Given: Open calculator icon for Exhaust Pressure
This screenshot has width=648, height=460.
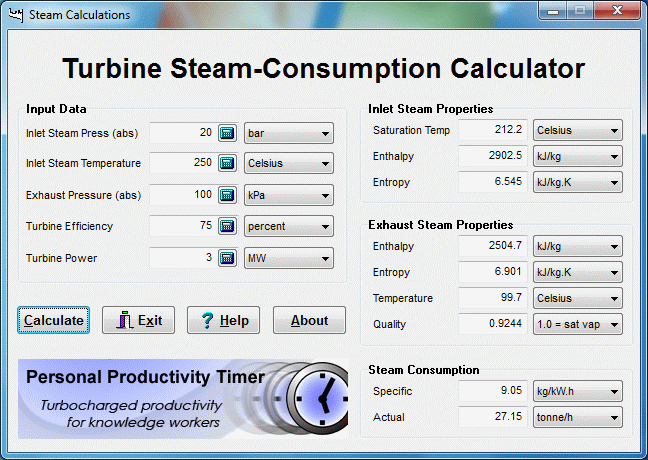Looking at the screenshot, I should [227, 195].
